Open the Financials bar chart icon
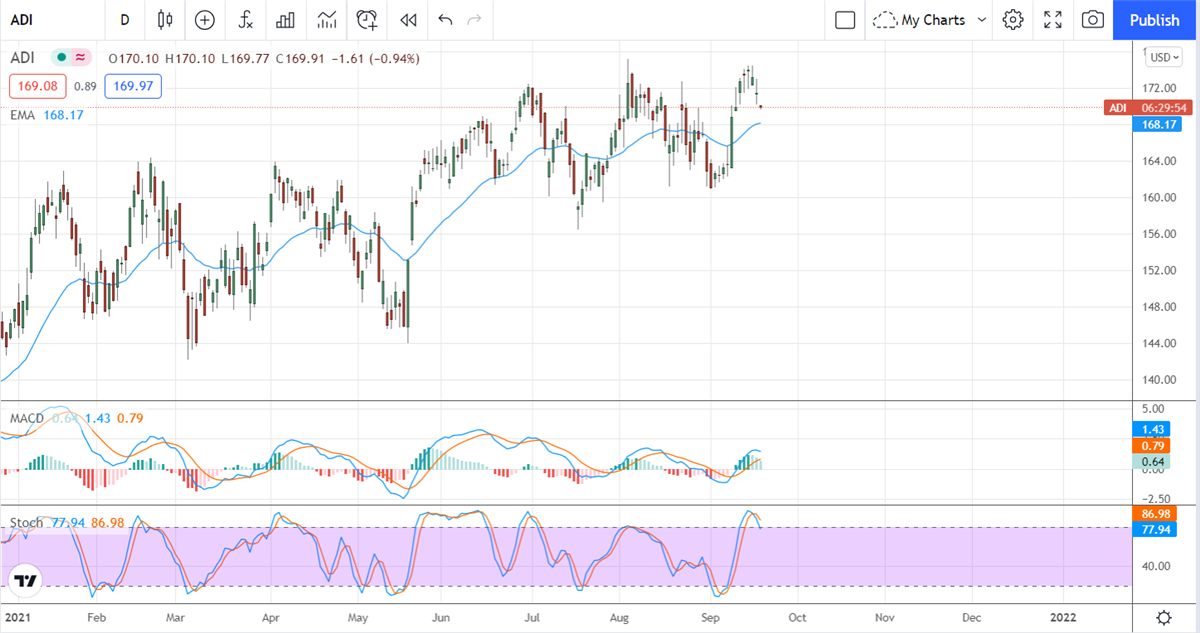Screen dimensions: 1200x633 coord(285,20)
